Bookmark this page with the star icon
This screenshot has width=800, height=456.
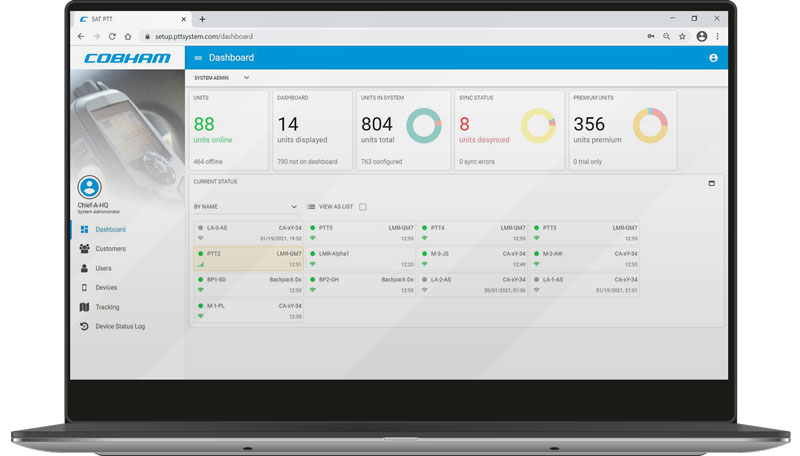pos(683,36)
